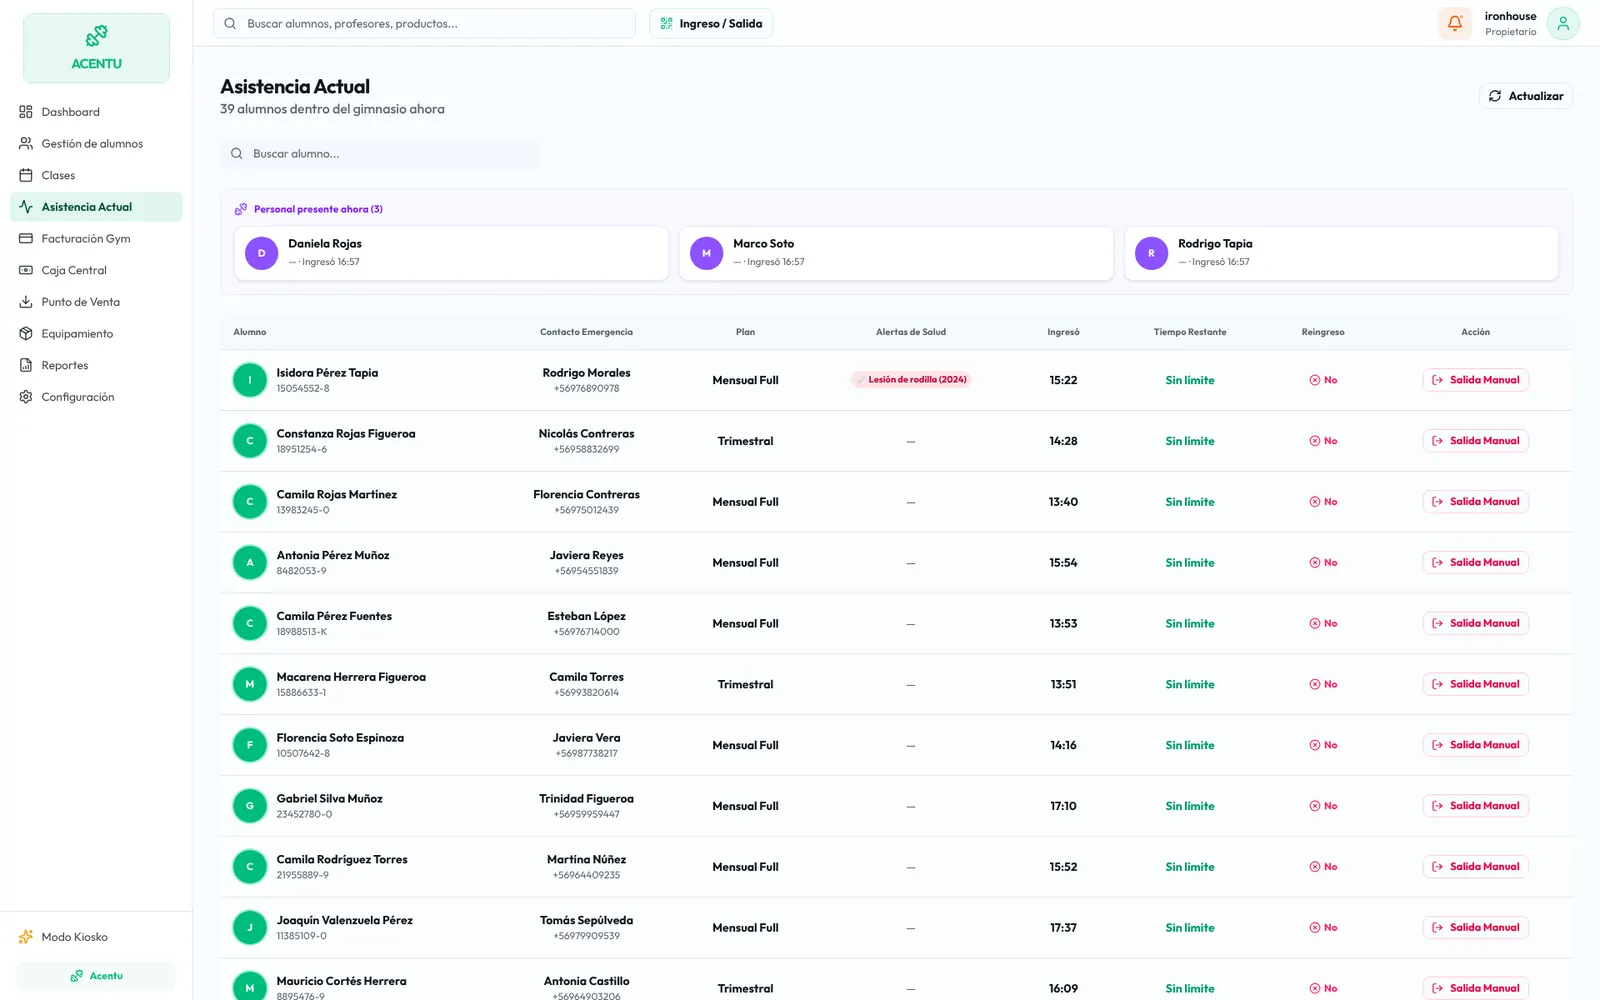
Task: Click the Acentu button at sidebar bottom
Action: click(x=96, y=976)
